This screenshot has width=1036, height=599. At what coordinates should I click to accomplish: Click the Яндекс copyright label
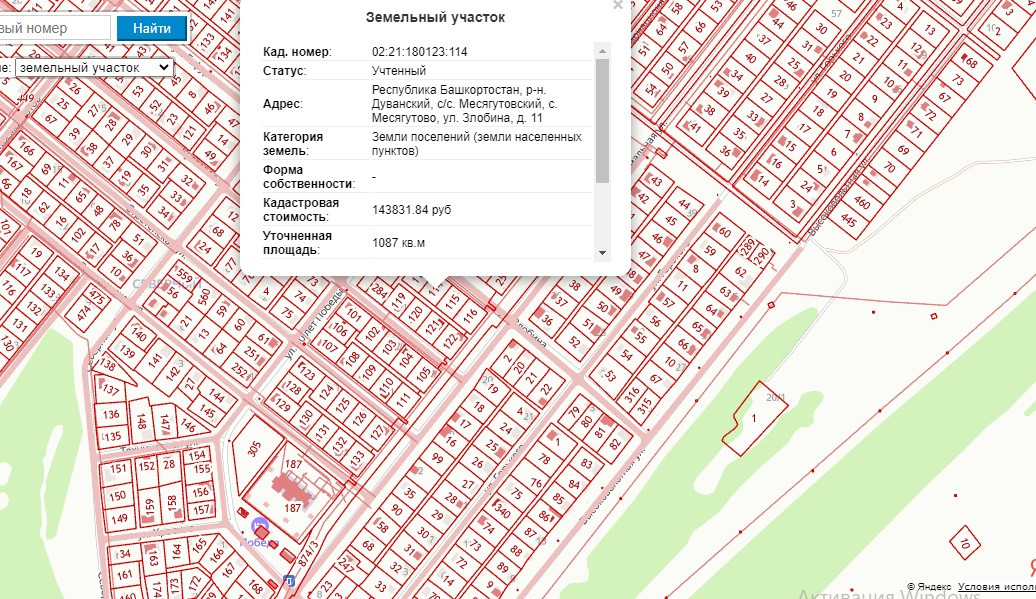click(x=929, y=586)
